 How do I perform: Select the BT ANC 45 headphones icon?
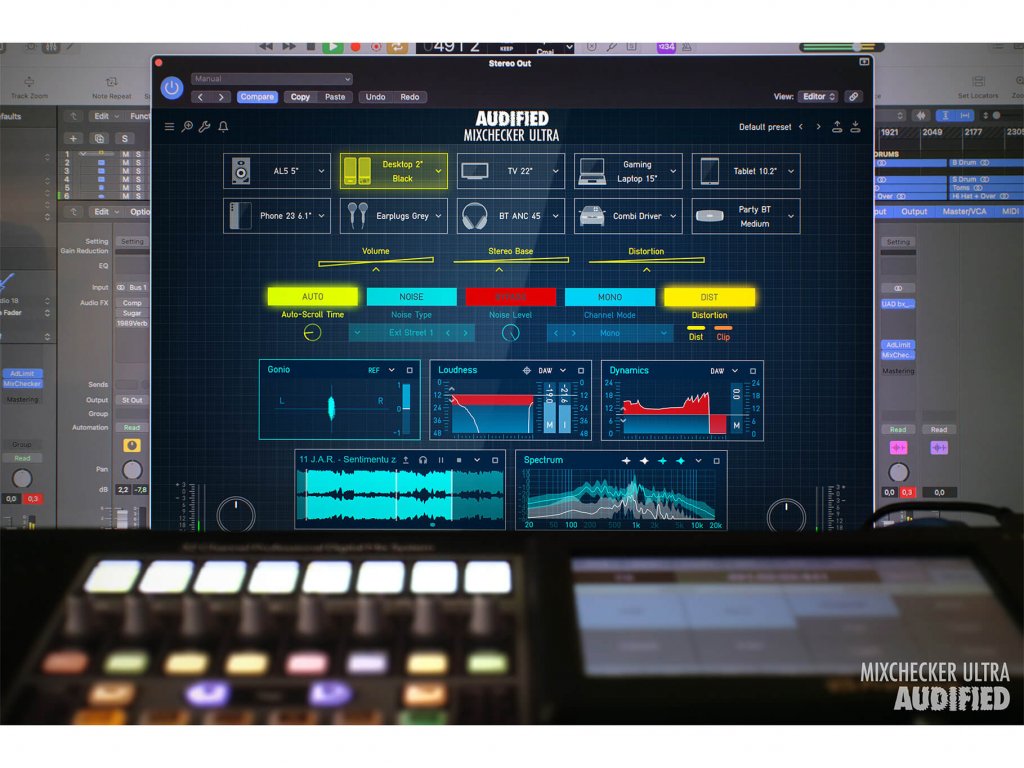pos(475,216)
